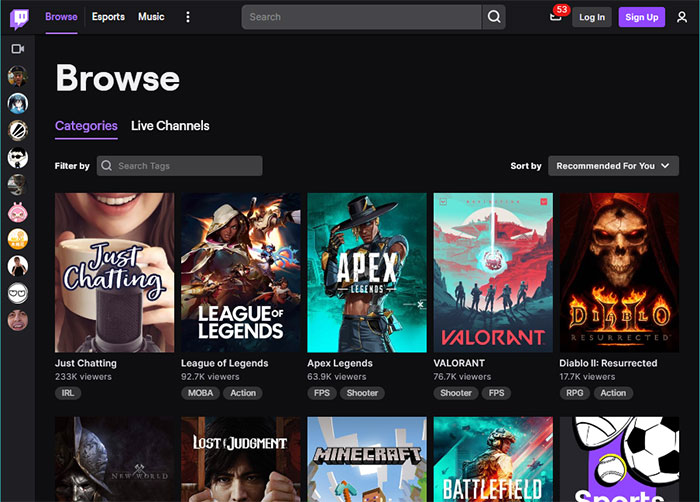Click the MOBA tag under League of Legends
The height and width of the screenshot is (502, 700).
click(x=200, y=393)
